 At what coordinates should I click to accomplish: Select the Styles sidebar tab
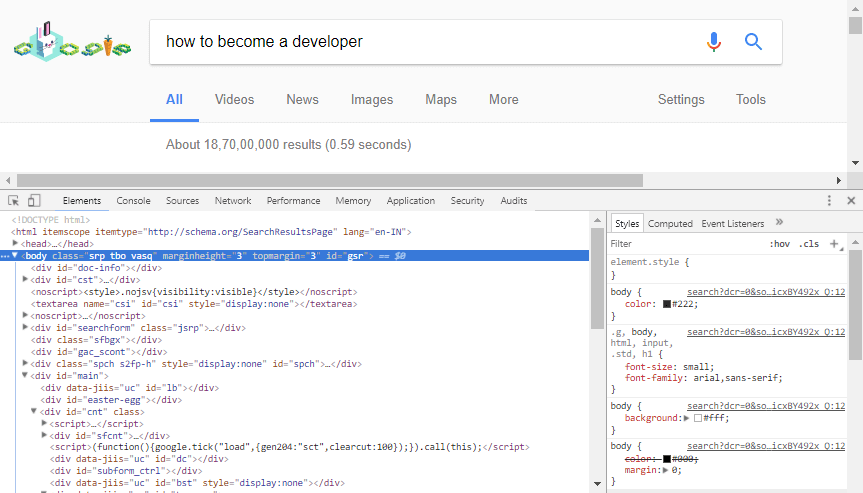pyautogui.click(x=627, y=223)
